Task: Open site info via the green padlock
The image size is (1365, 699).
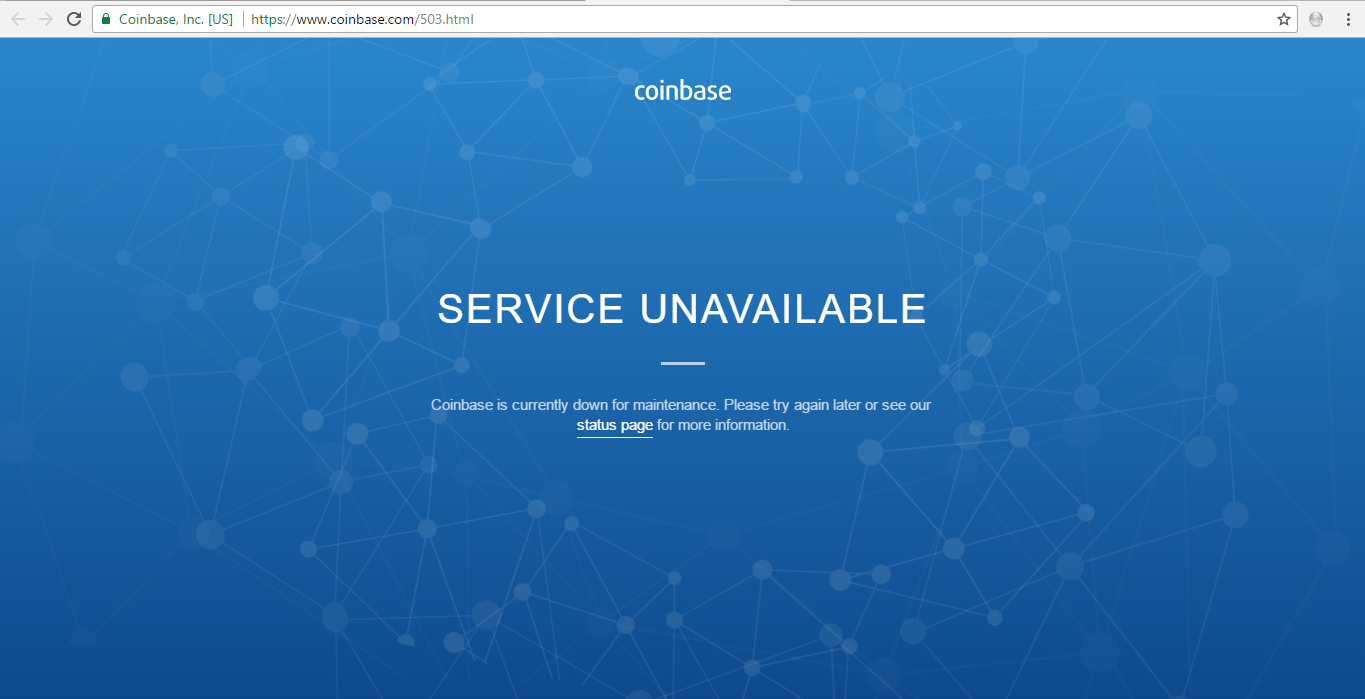Action: (106, 19)
